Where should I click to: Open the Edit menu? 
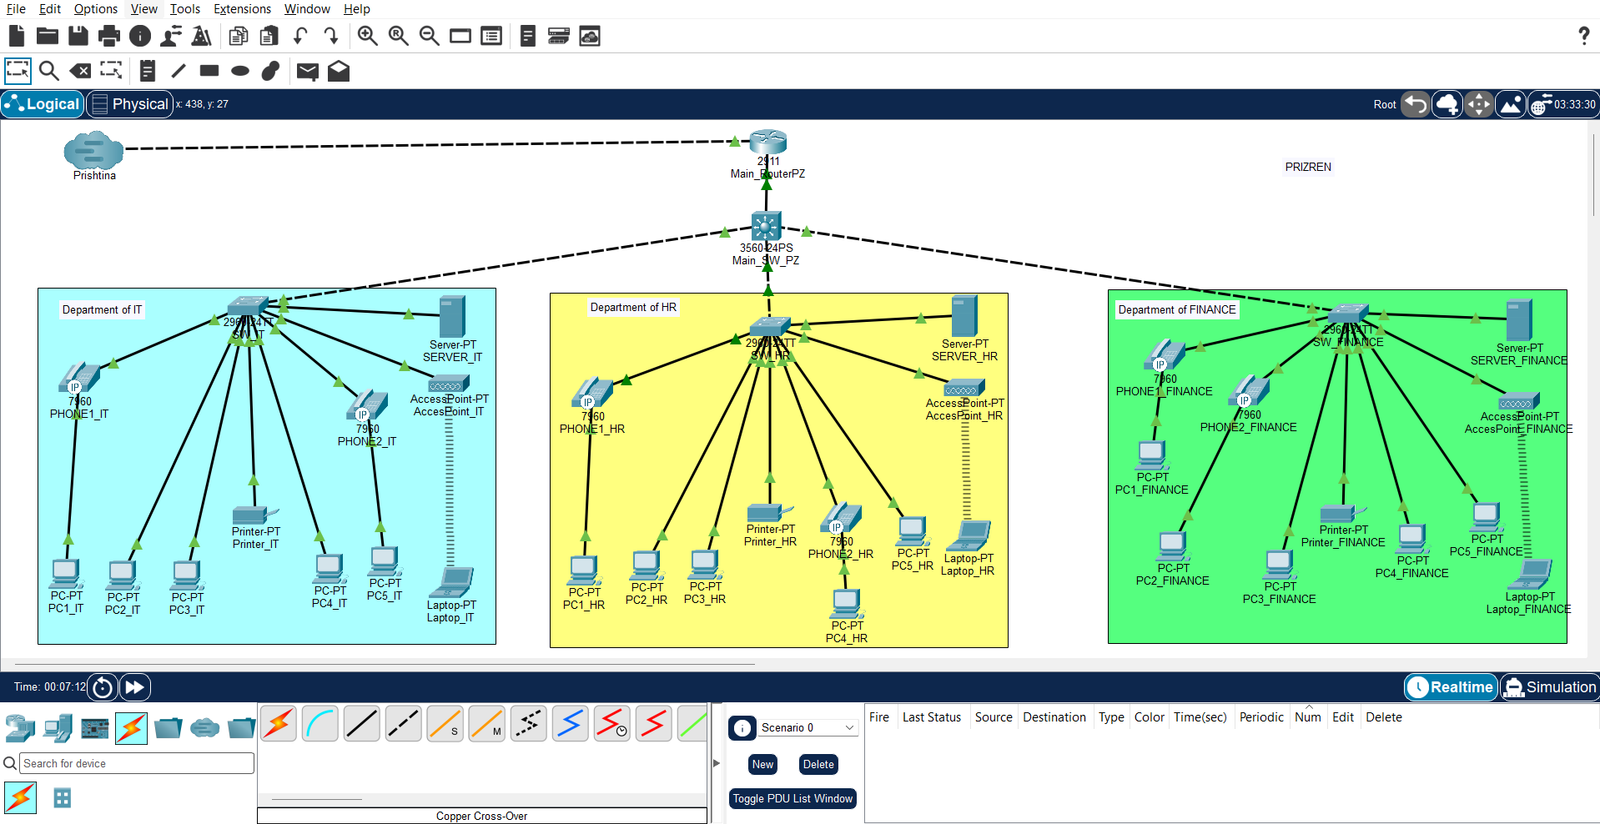50,9
